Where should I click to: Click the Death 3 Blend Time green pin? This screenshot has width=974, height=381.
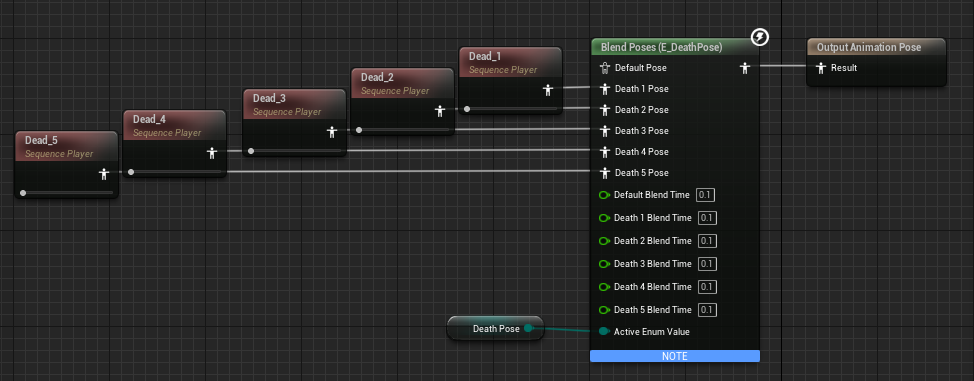(604, 264)
